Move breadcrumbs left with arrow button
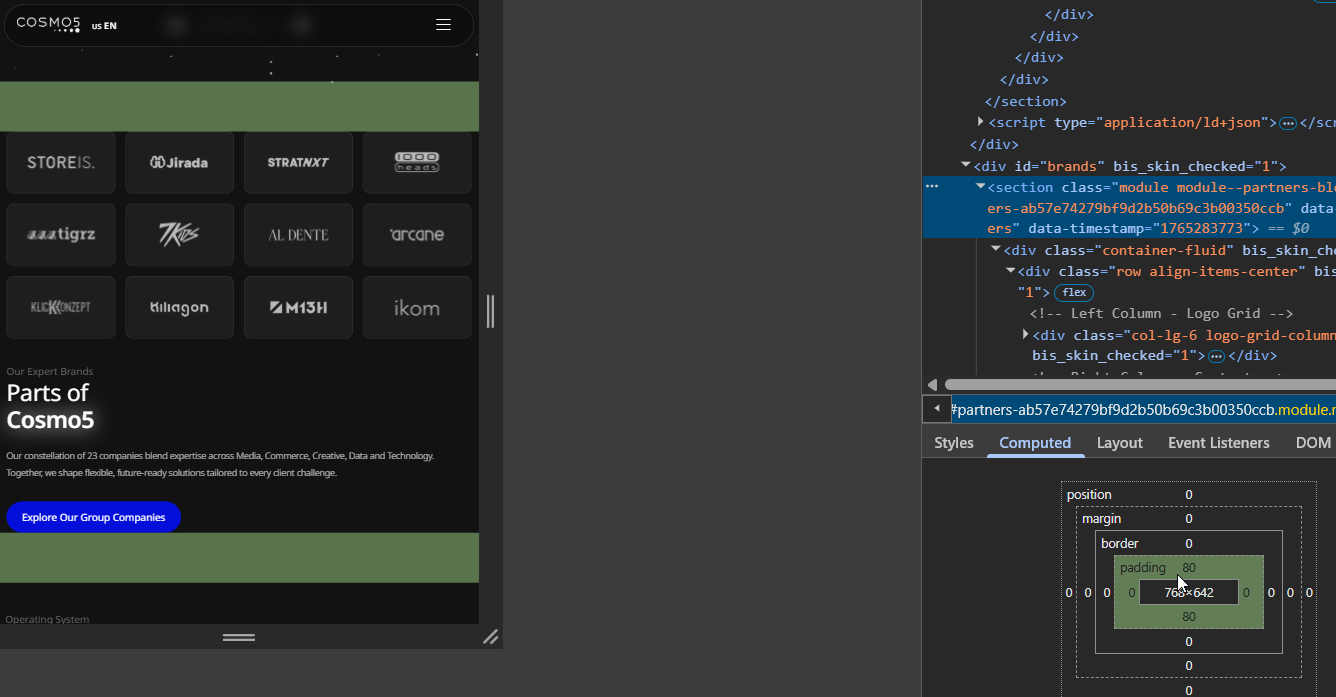The height and width of the screenshot is (697, 1336). [x=937, y=409]
